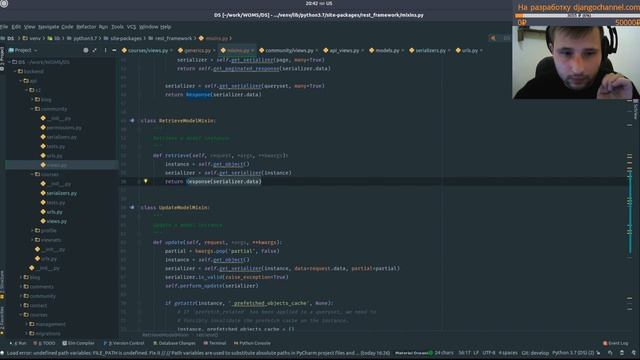Collapse the api folder in project tree
Viewport: 640px width, 360px height.
click(x=21, y=81)
